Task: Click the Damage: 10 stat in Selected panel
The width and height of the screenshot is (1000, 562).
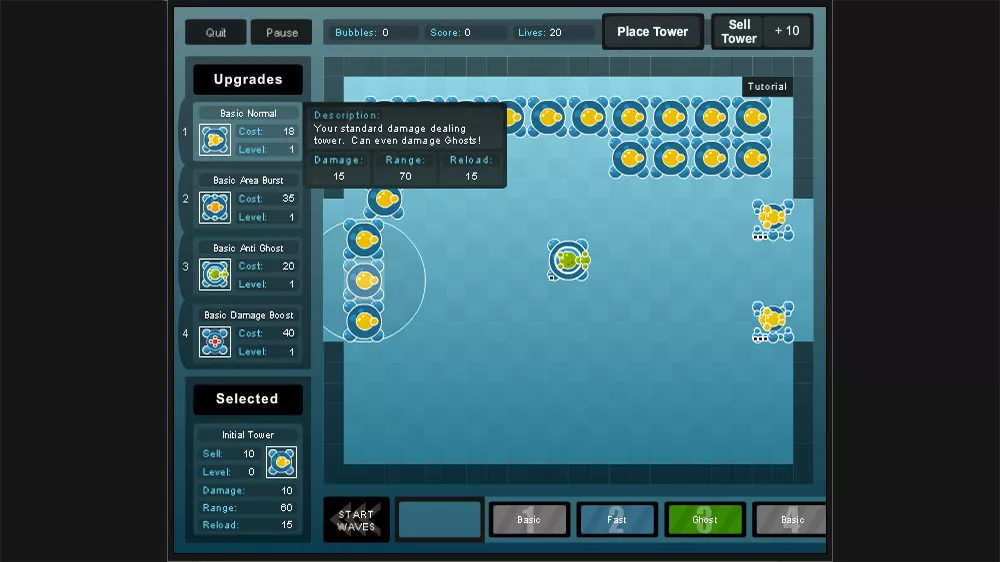Action: 247,491
